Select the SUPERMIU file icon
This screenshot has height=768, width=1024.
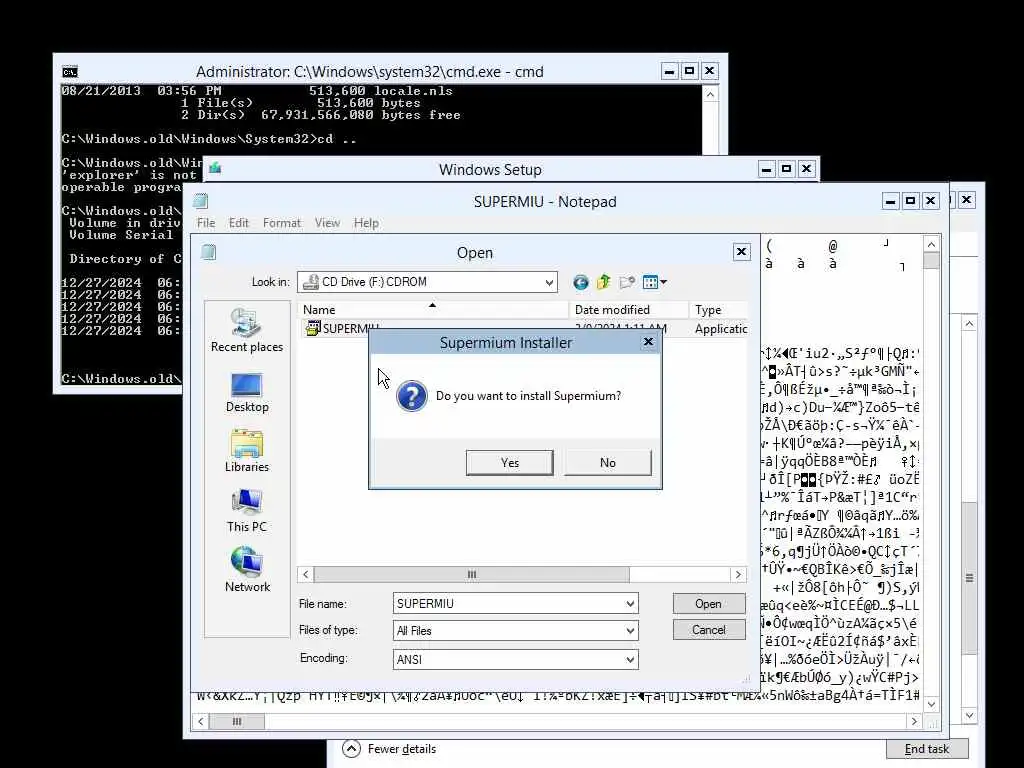[313, 328]
